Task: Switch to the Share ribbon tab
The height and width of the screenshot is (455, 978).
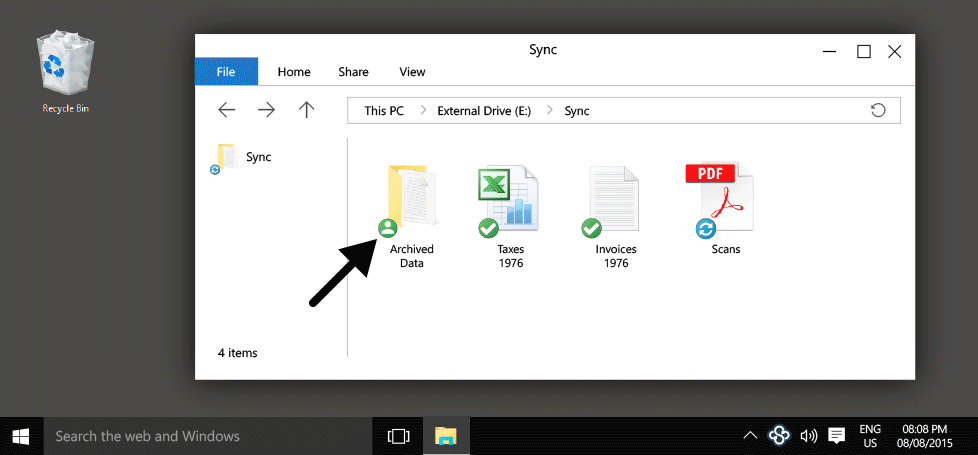Action: (353, 72)
